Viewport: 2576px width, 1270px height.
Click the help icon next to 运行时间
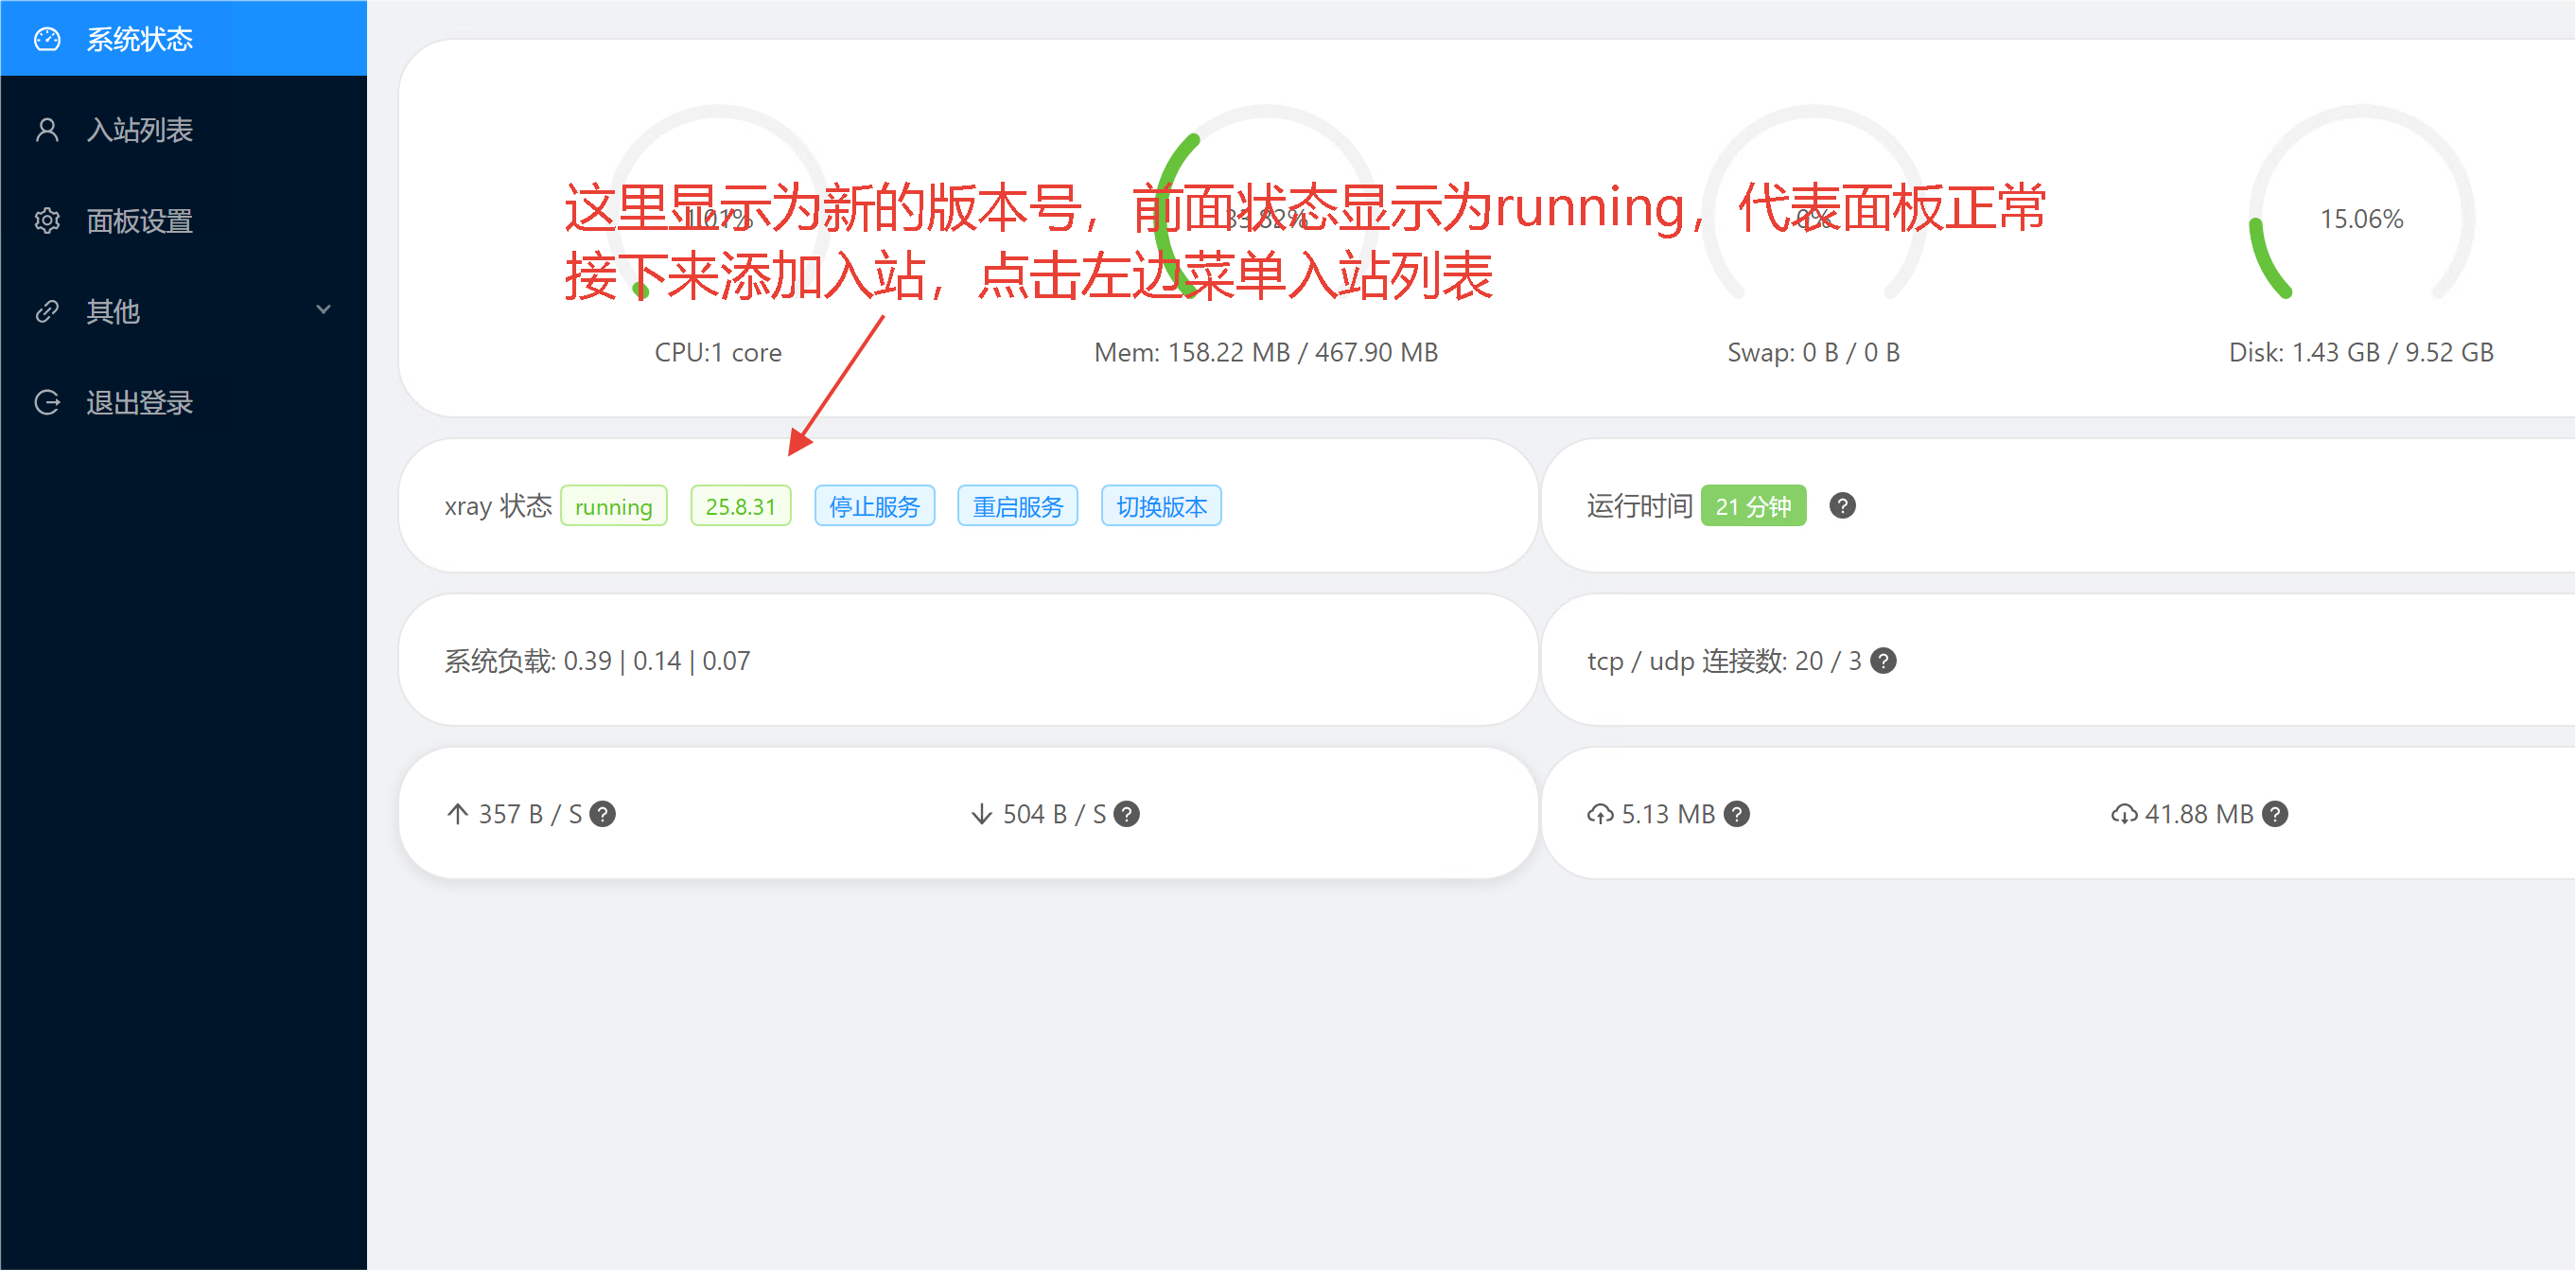pyautogui.click(x=1842, y=506)
